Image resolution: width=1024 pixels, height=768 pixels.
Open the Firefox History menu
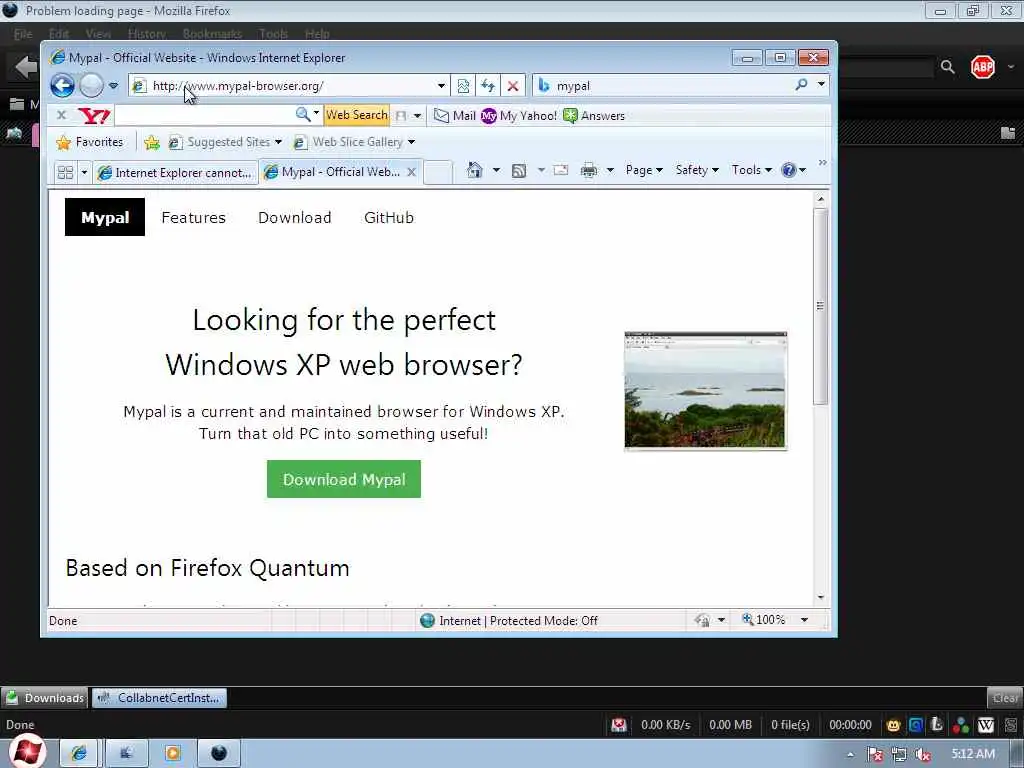[x=146, y=34]
